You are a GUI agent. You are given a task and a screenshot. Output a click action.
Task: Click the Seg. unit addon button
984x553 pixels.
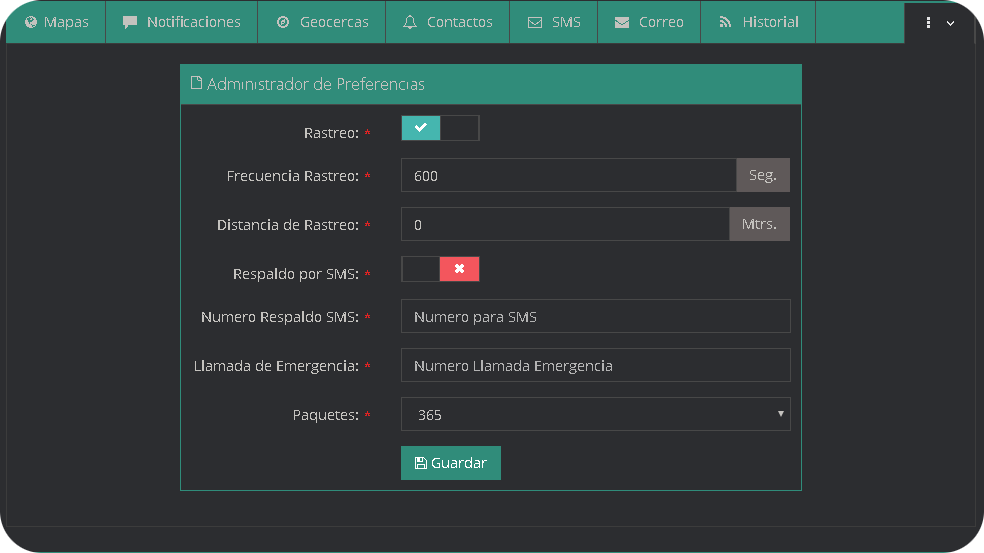(763, 175)
